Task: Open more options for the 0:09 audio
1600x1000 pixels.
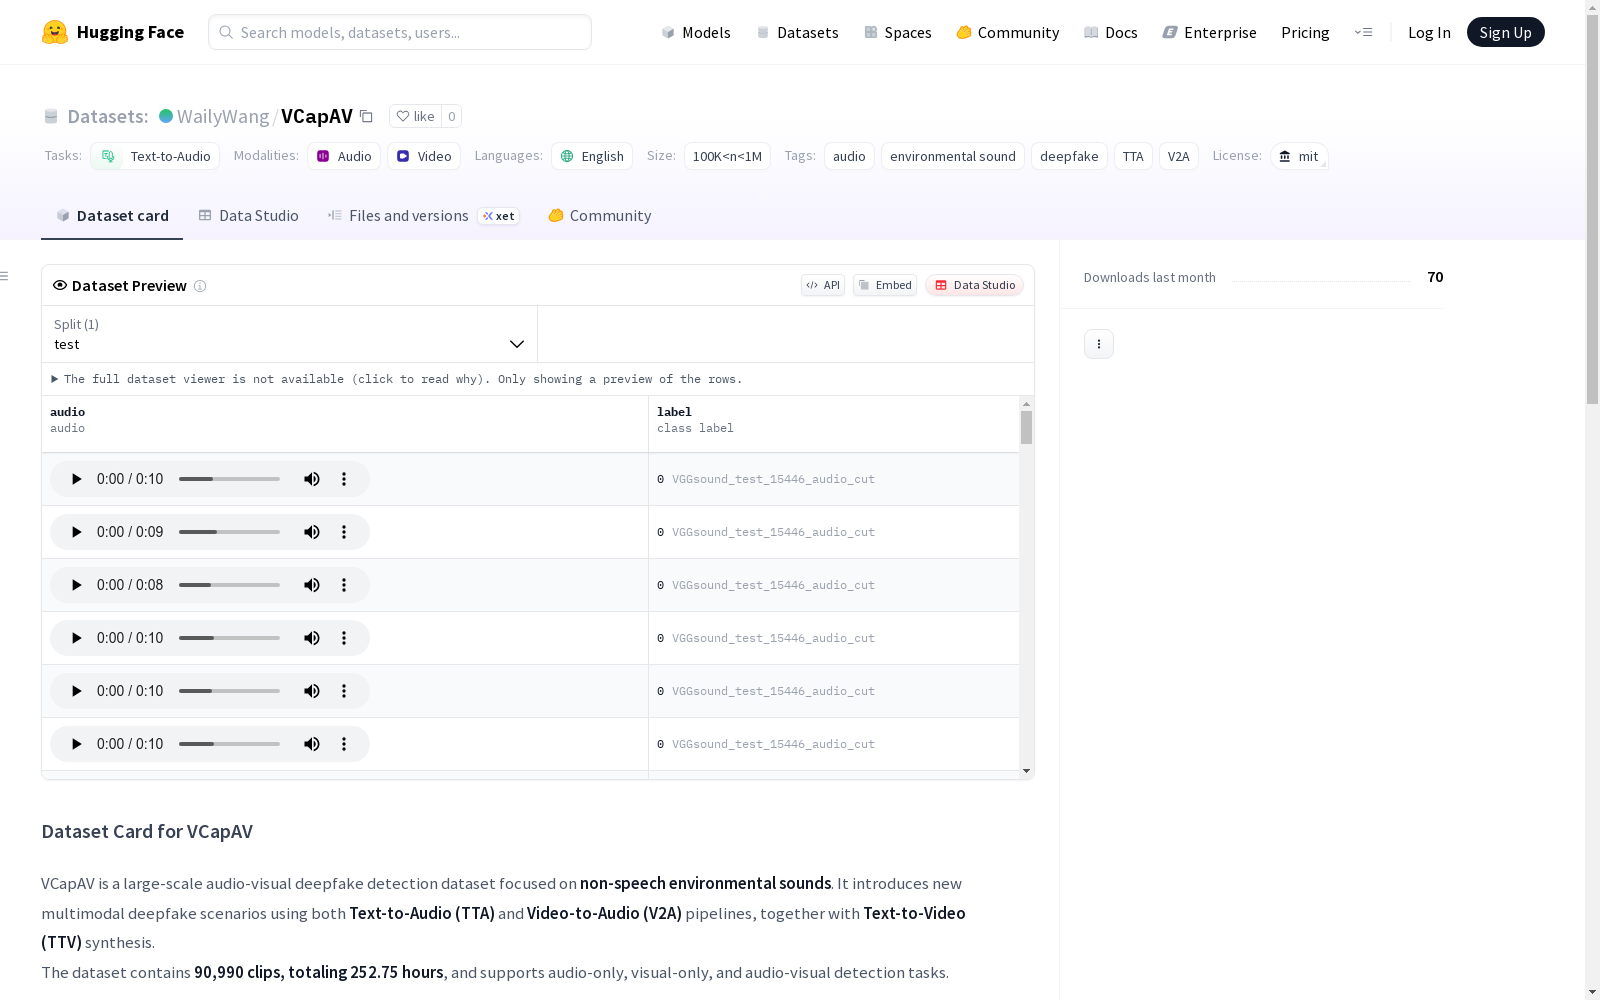Action: [x=344, y=532]
